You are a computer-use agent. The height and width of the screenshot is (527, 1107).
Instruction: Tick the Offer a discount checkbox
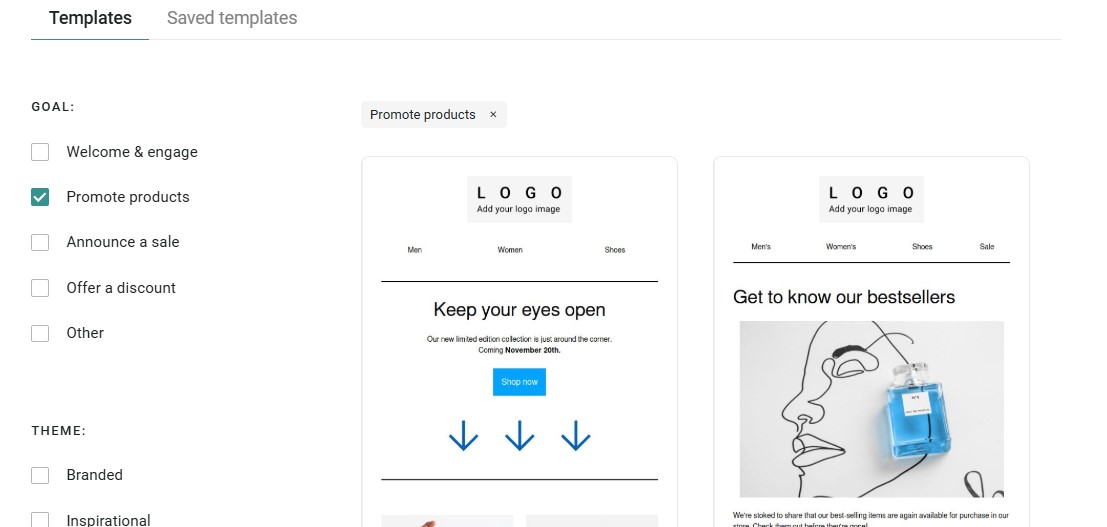[x=40, y=288]
